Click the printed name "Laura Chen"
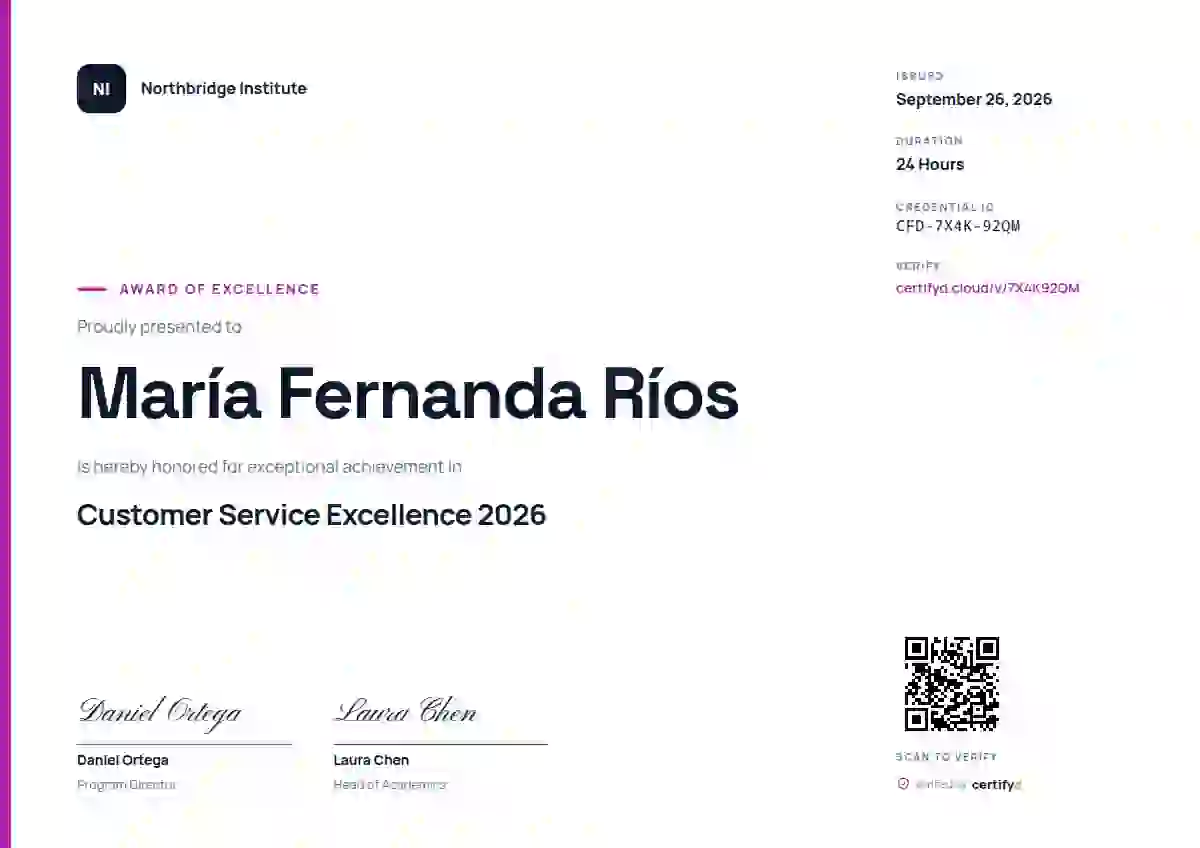 (371, 760)
